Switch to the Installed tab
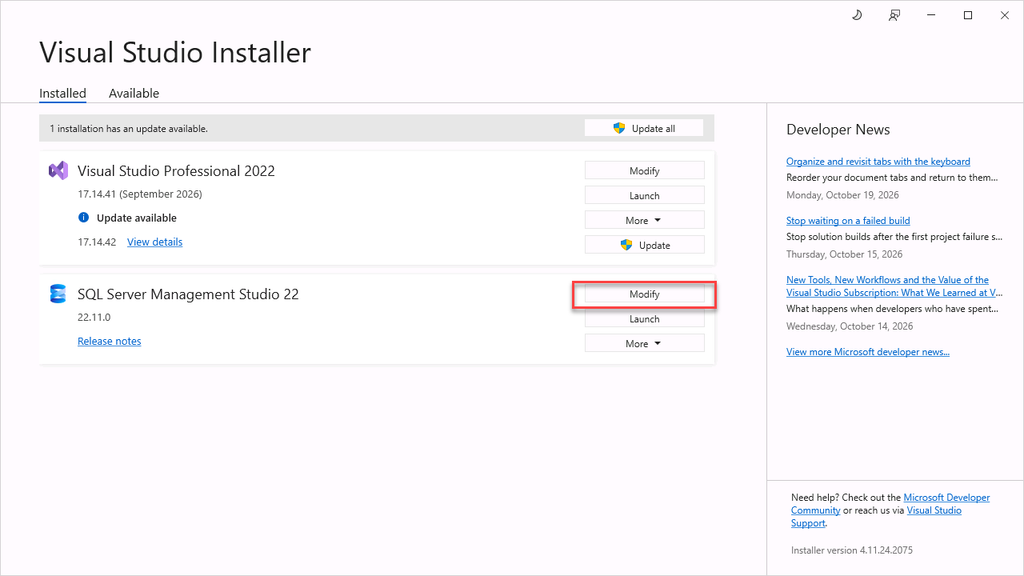1024x576 pixels. 63,93
